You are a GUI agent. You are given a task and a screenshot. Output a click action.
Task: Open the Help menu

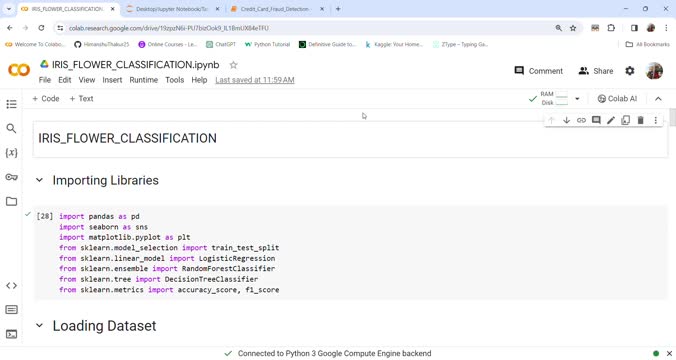tap(199, 80)
